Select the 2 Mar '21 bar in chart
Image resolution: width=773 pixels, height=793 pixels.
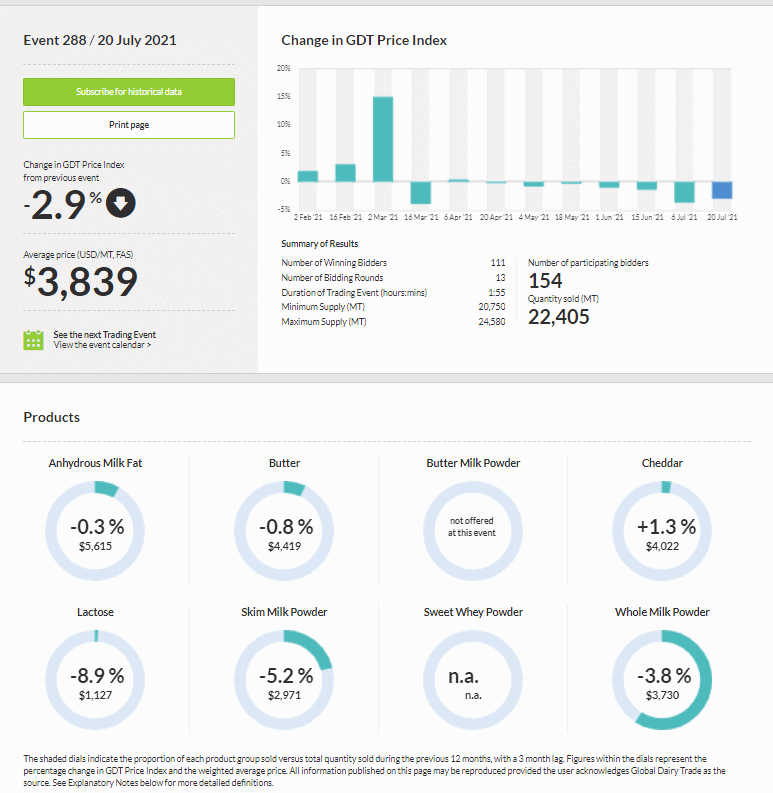point(383,139)
